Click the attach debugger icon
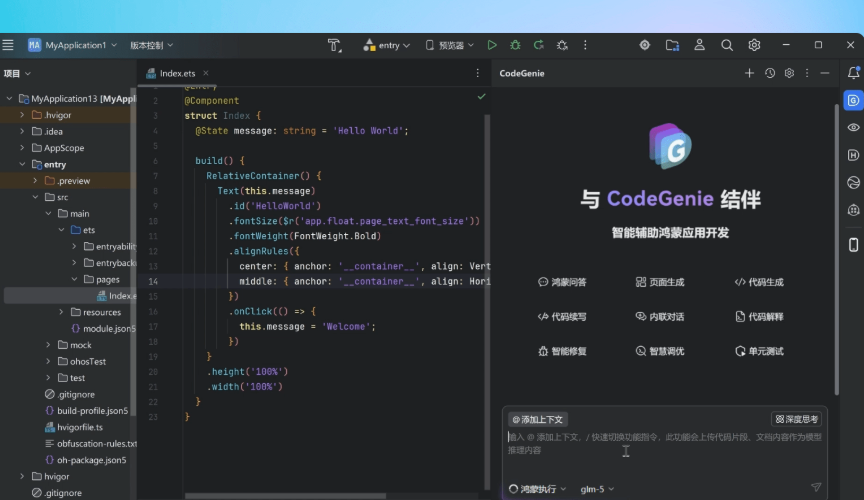 point(562,45)
